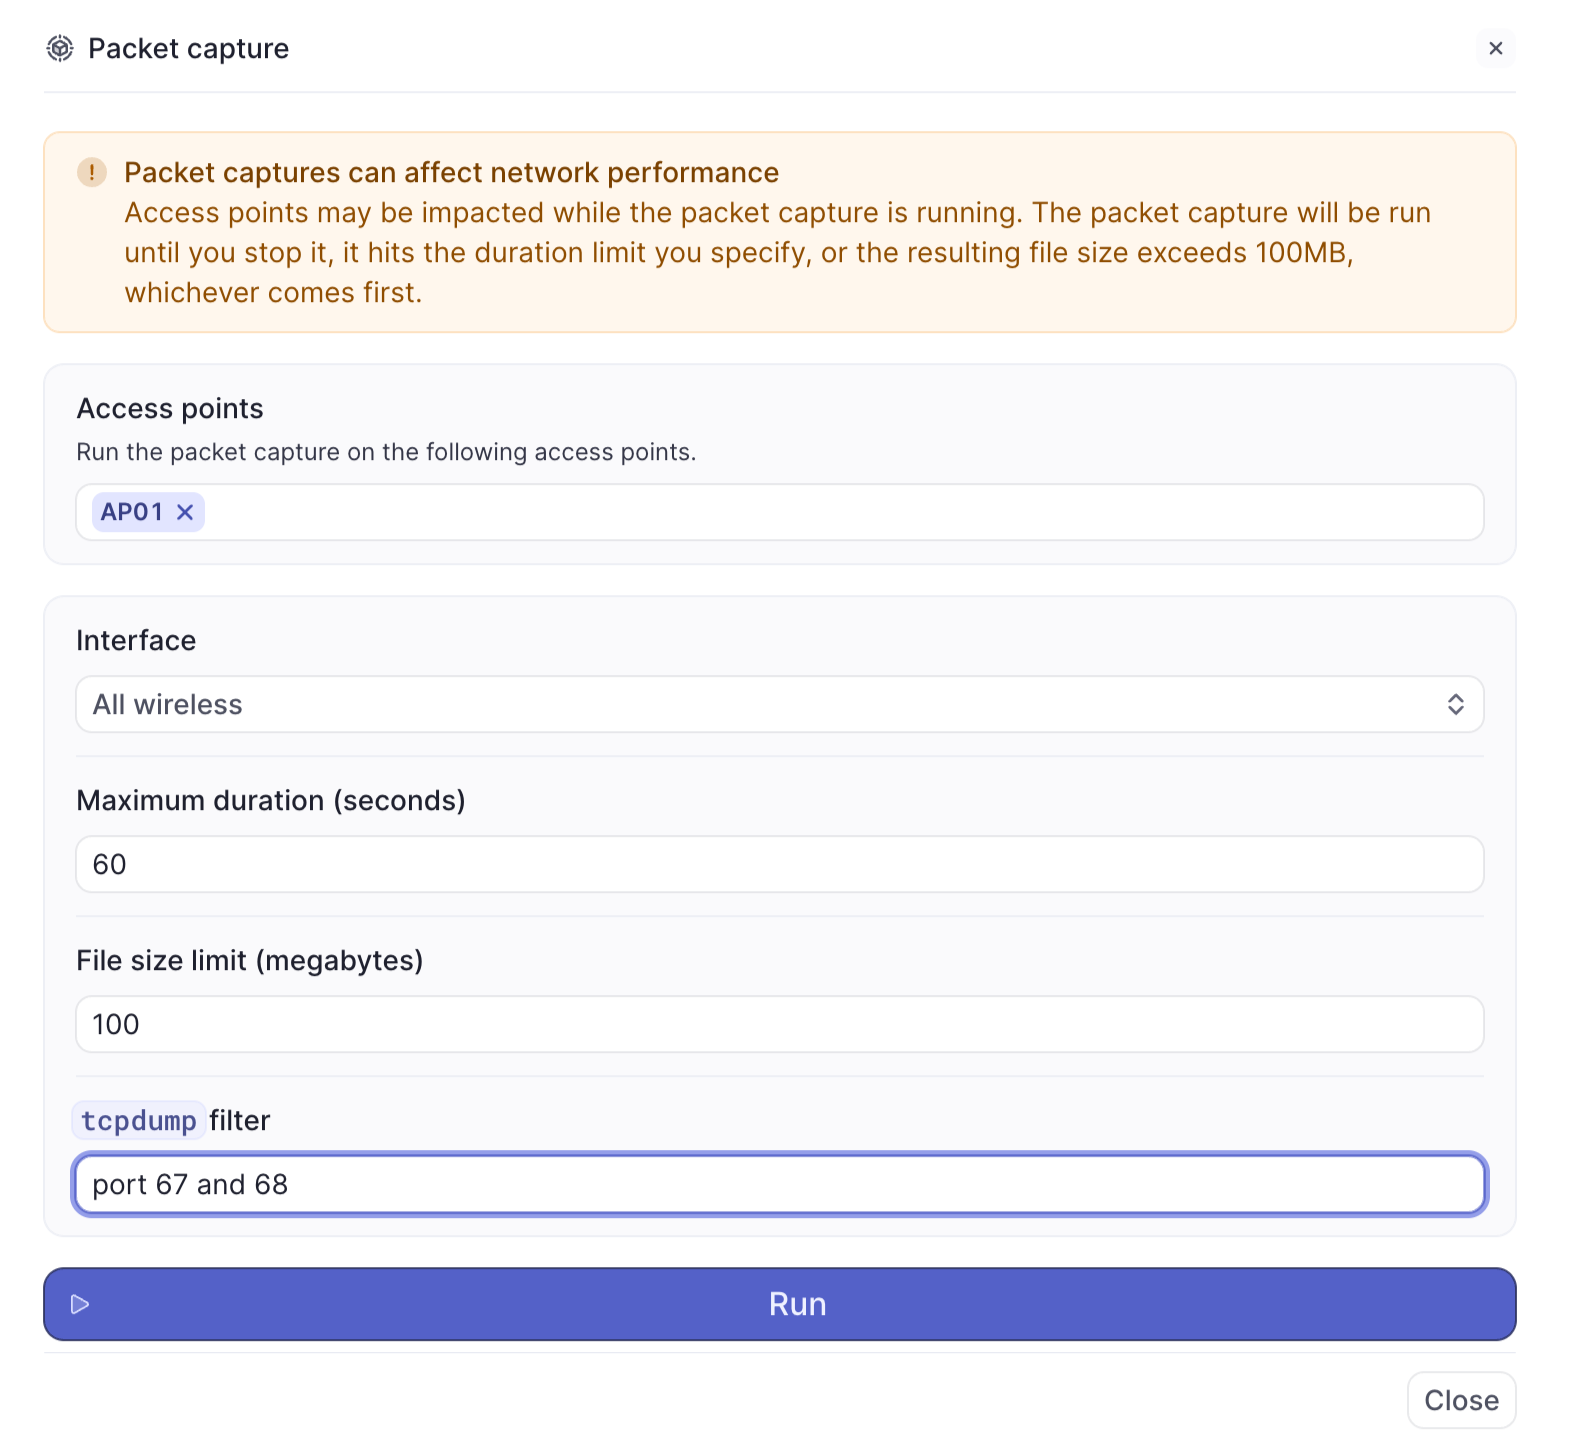Remove the AP01 access point tag
Screen dimensions: 1570x1448
point(185,512)
